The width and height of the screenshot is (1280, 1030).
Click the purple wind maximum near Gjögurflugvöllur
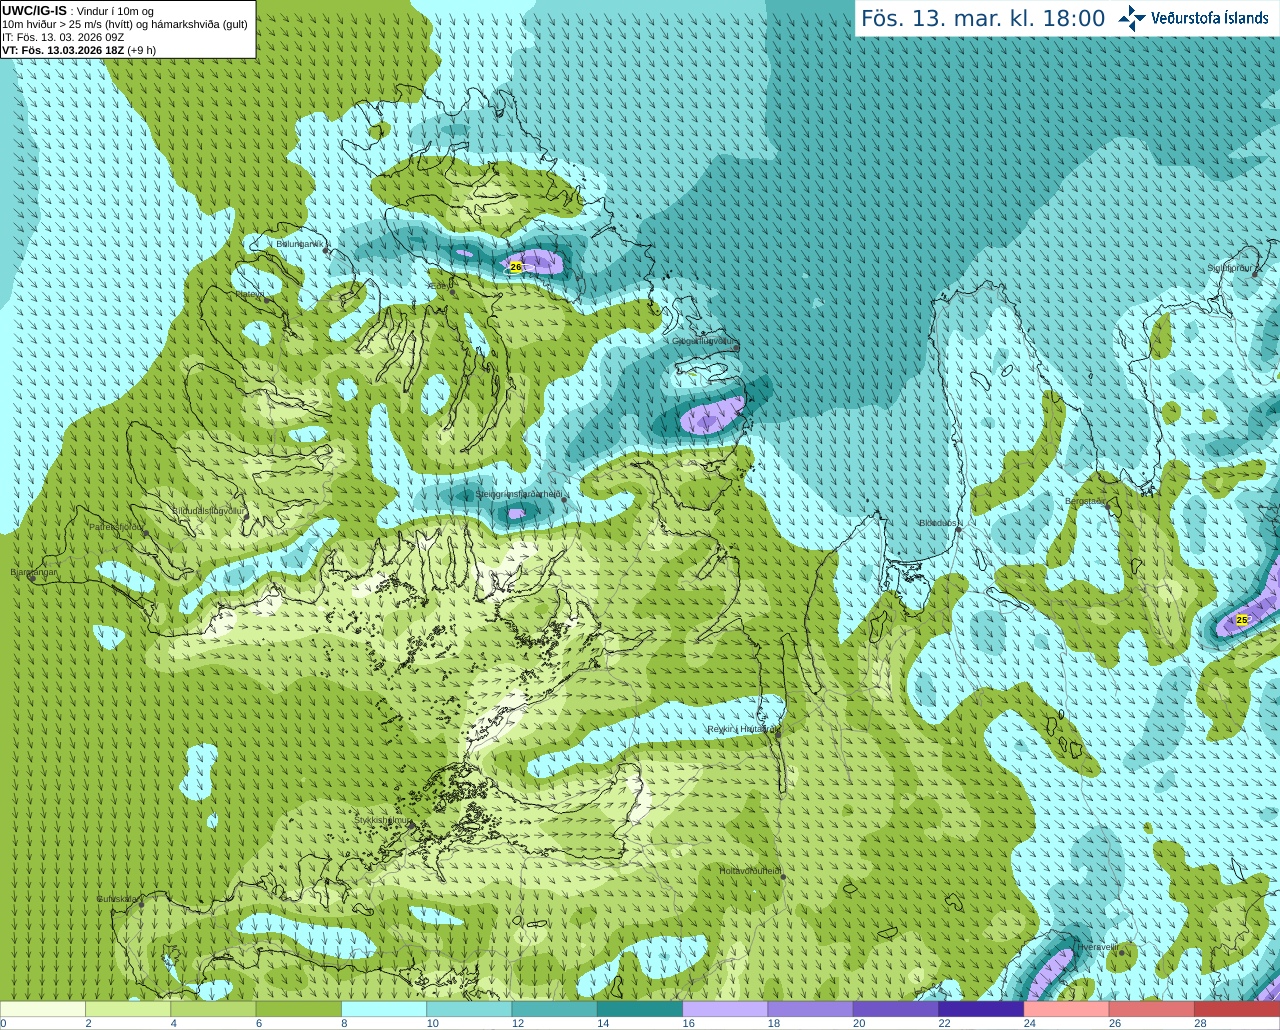click(x=713, y=415)
